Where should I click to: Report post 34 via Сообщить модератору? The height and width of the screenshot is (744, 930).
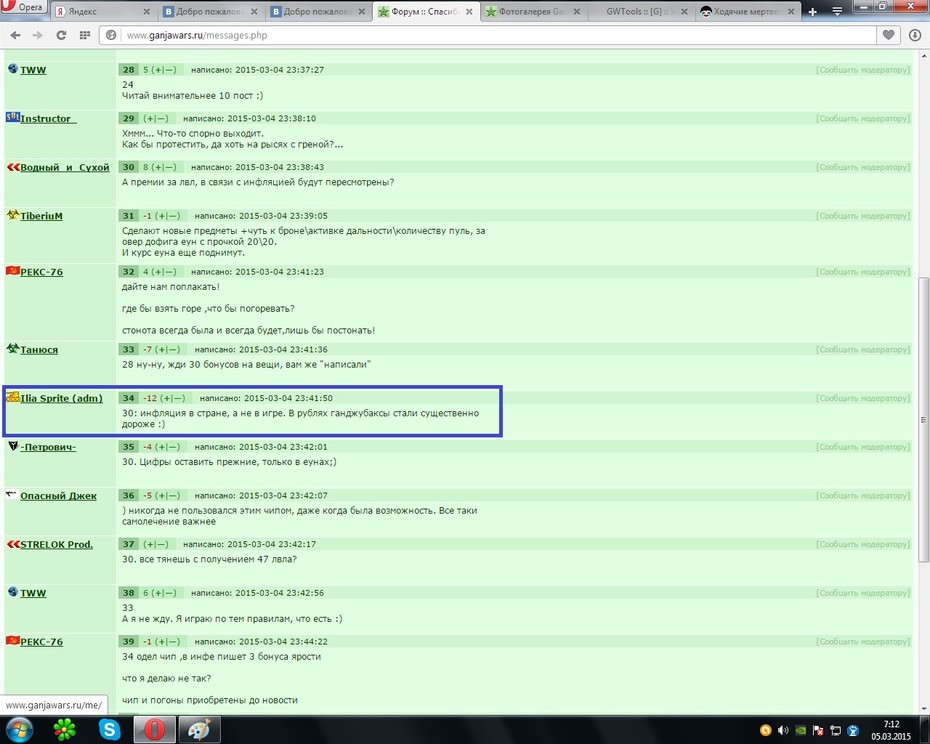point(863,398)
